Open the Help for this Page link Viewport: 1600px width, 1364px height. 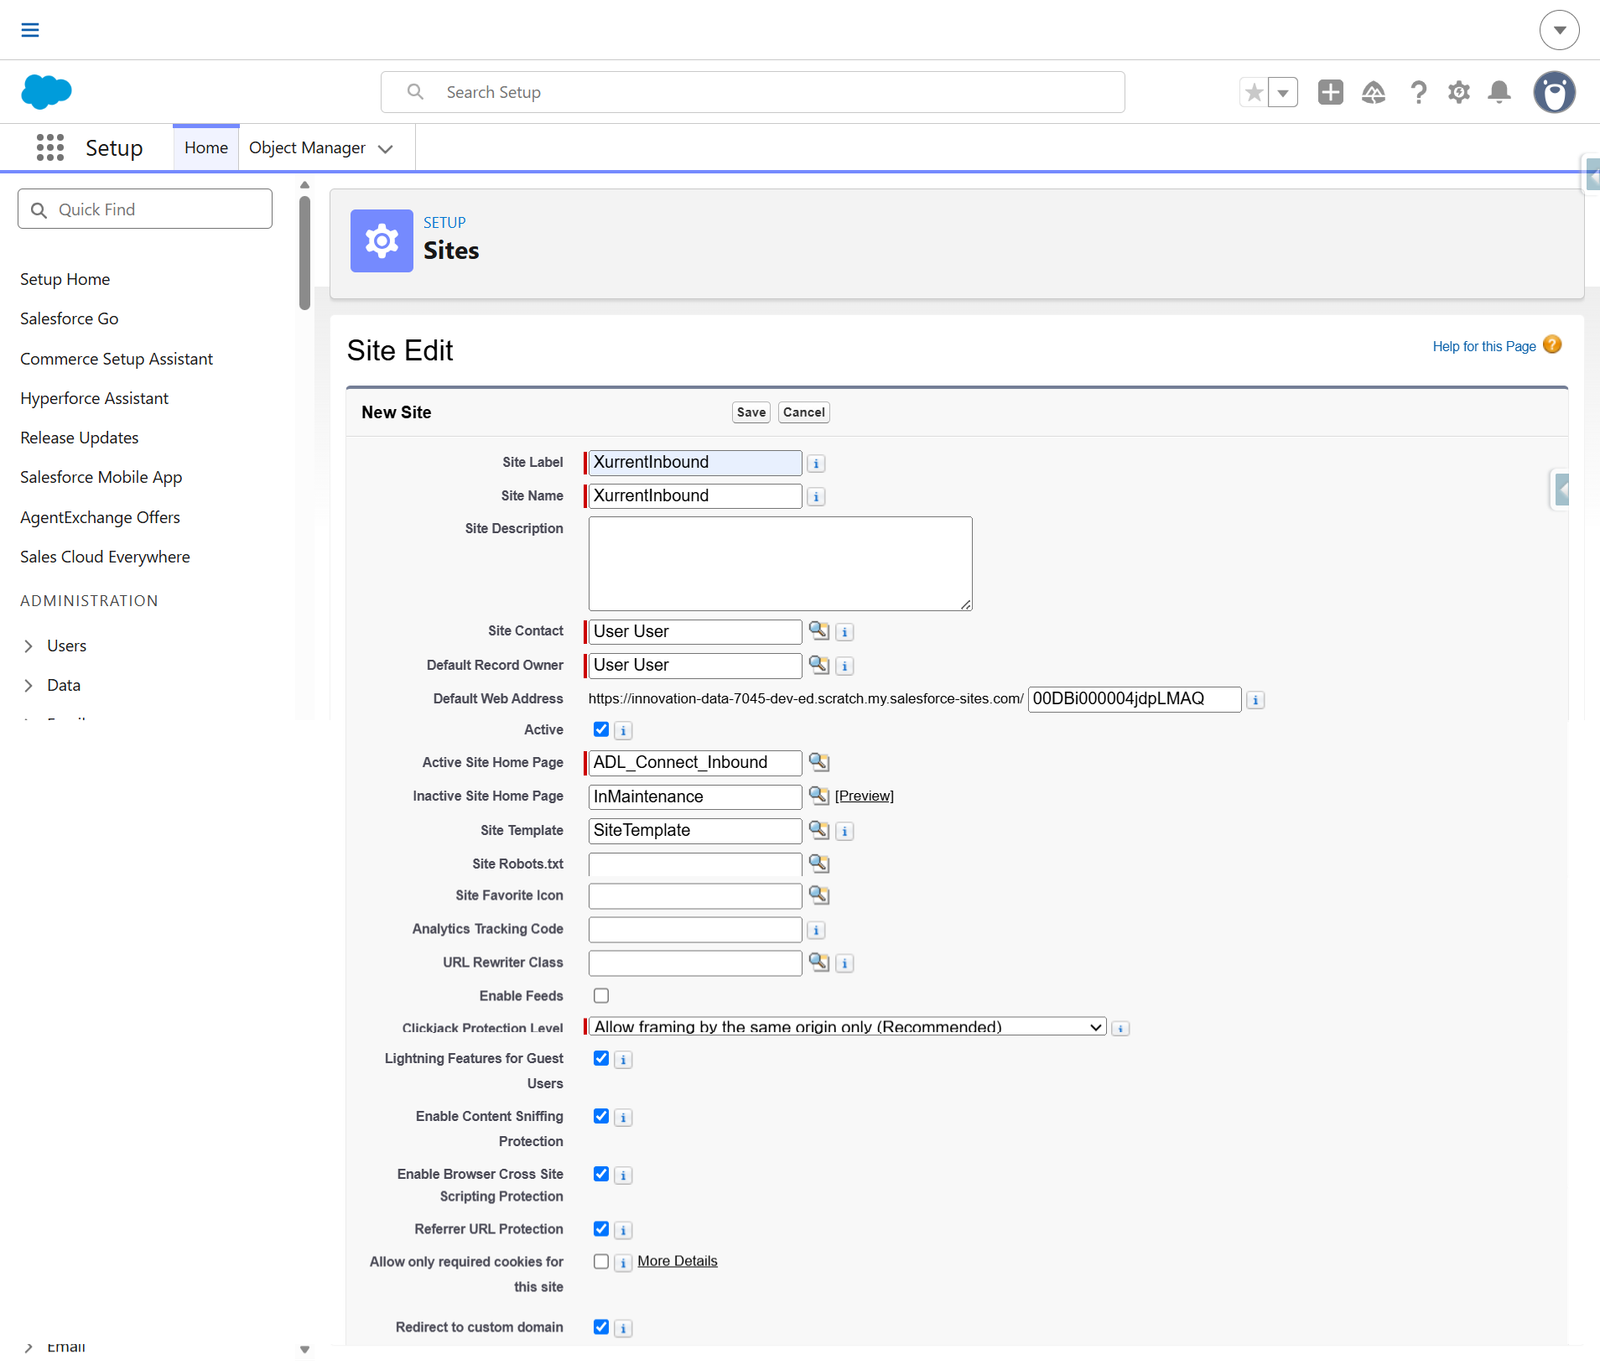point(1484,346)
